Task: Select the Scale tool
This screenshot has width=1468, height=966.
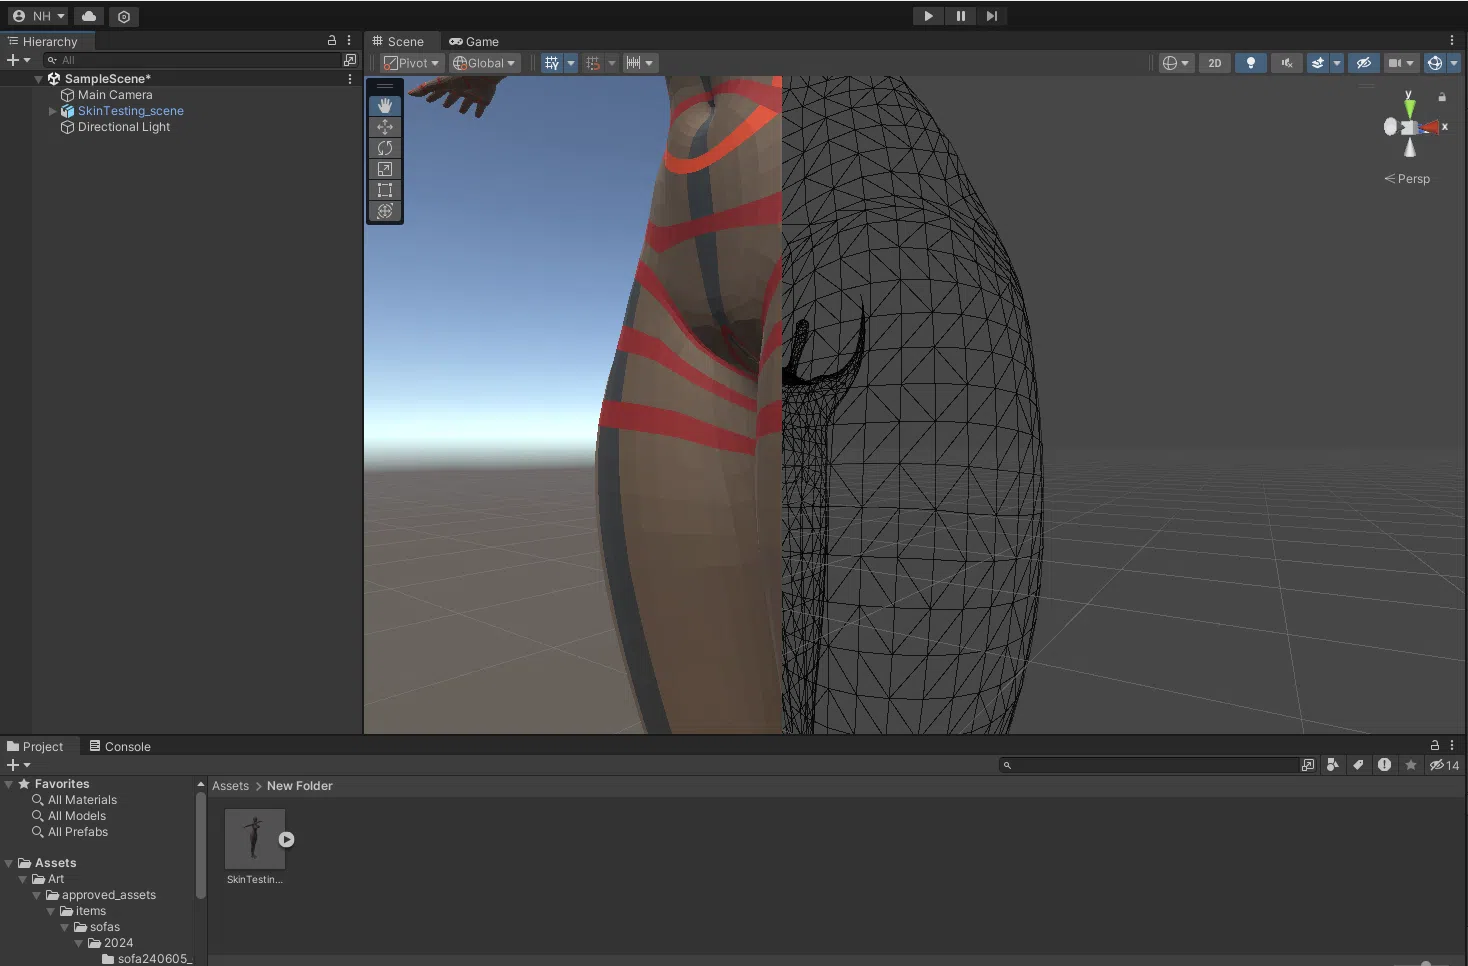Action: coord(385,169)
